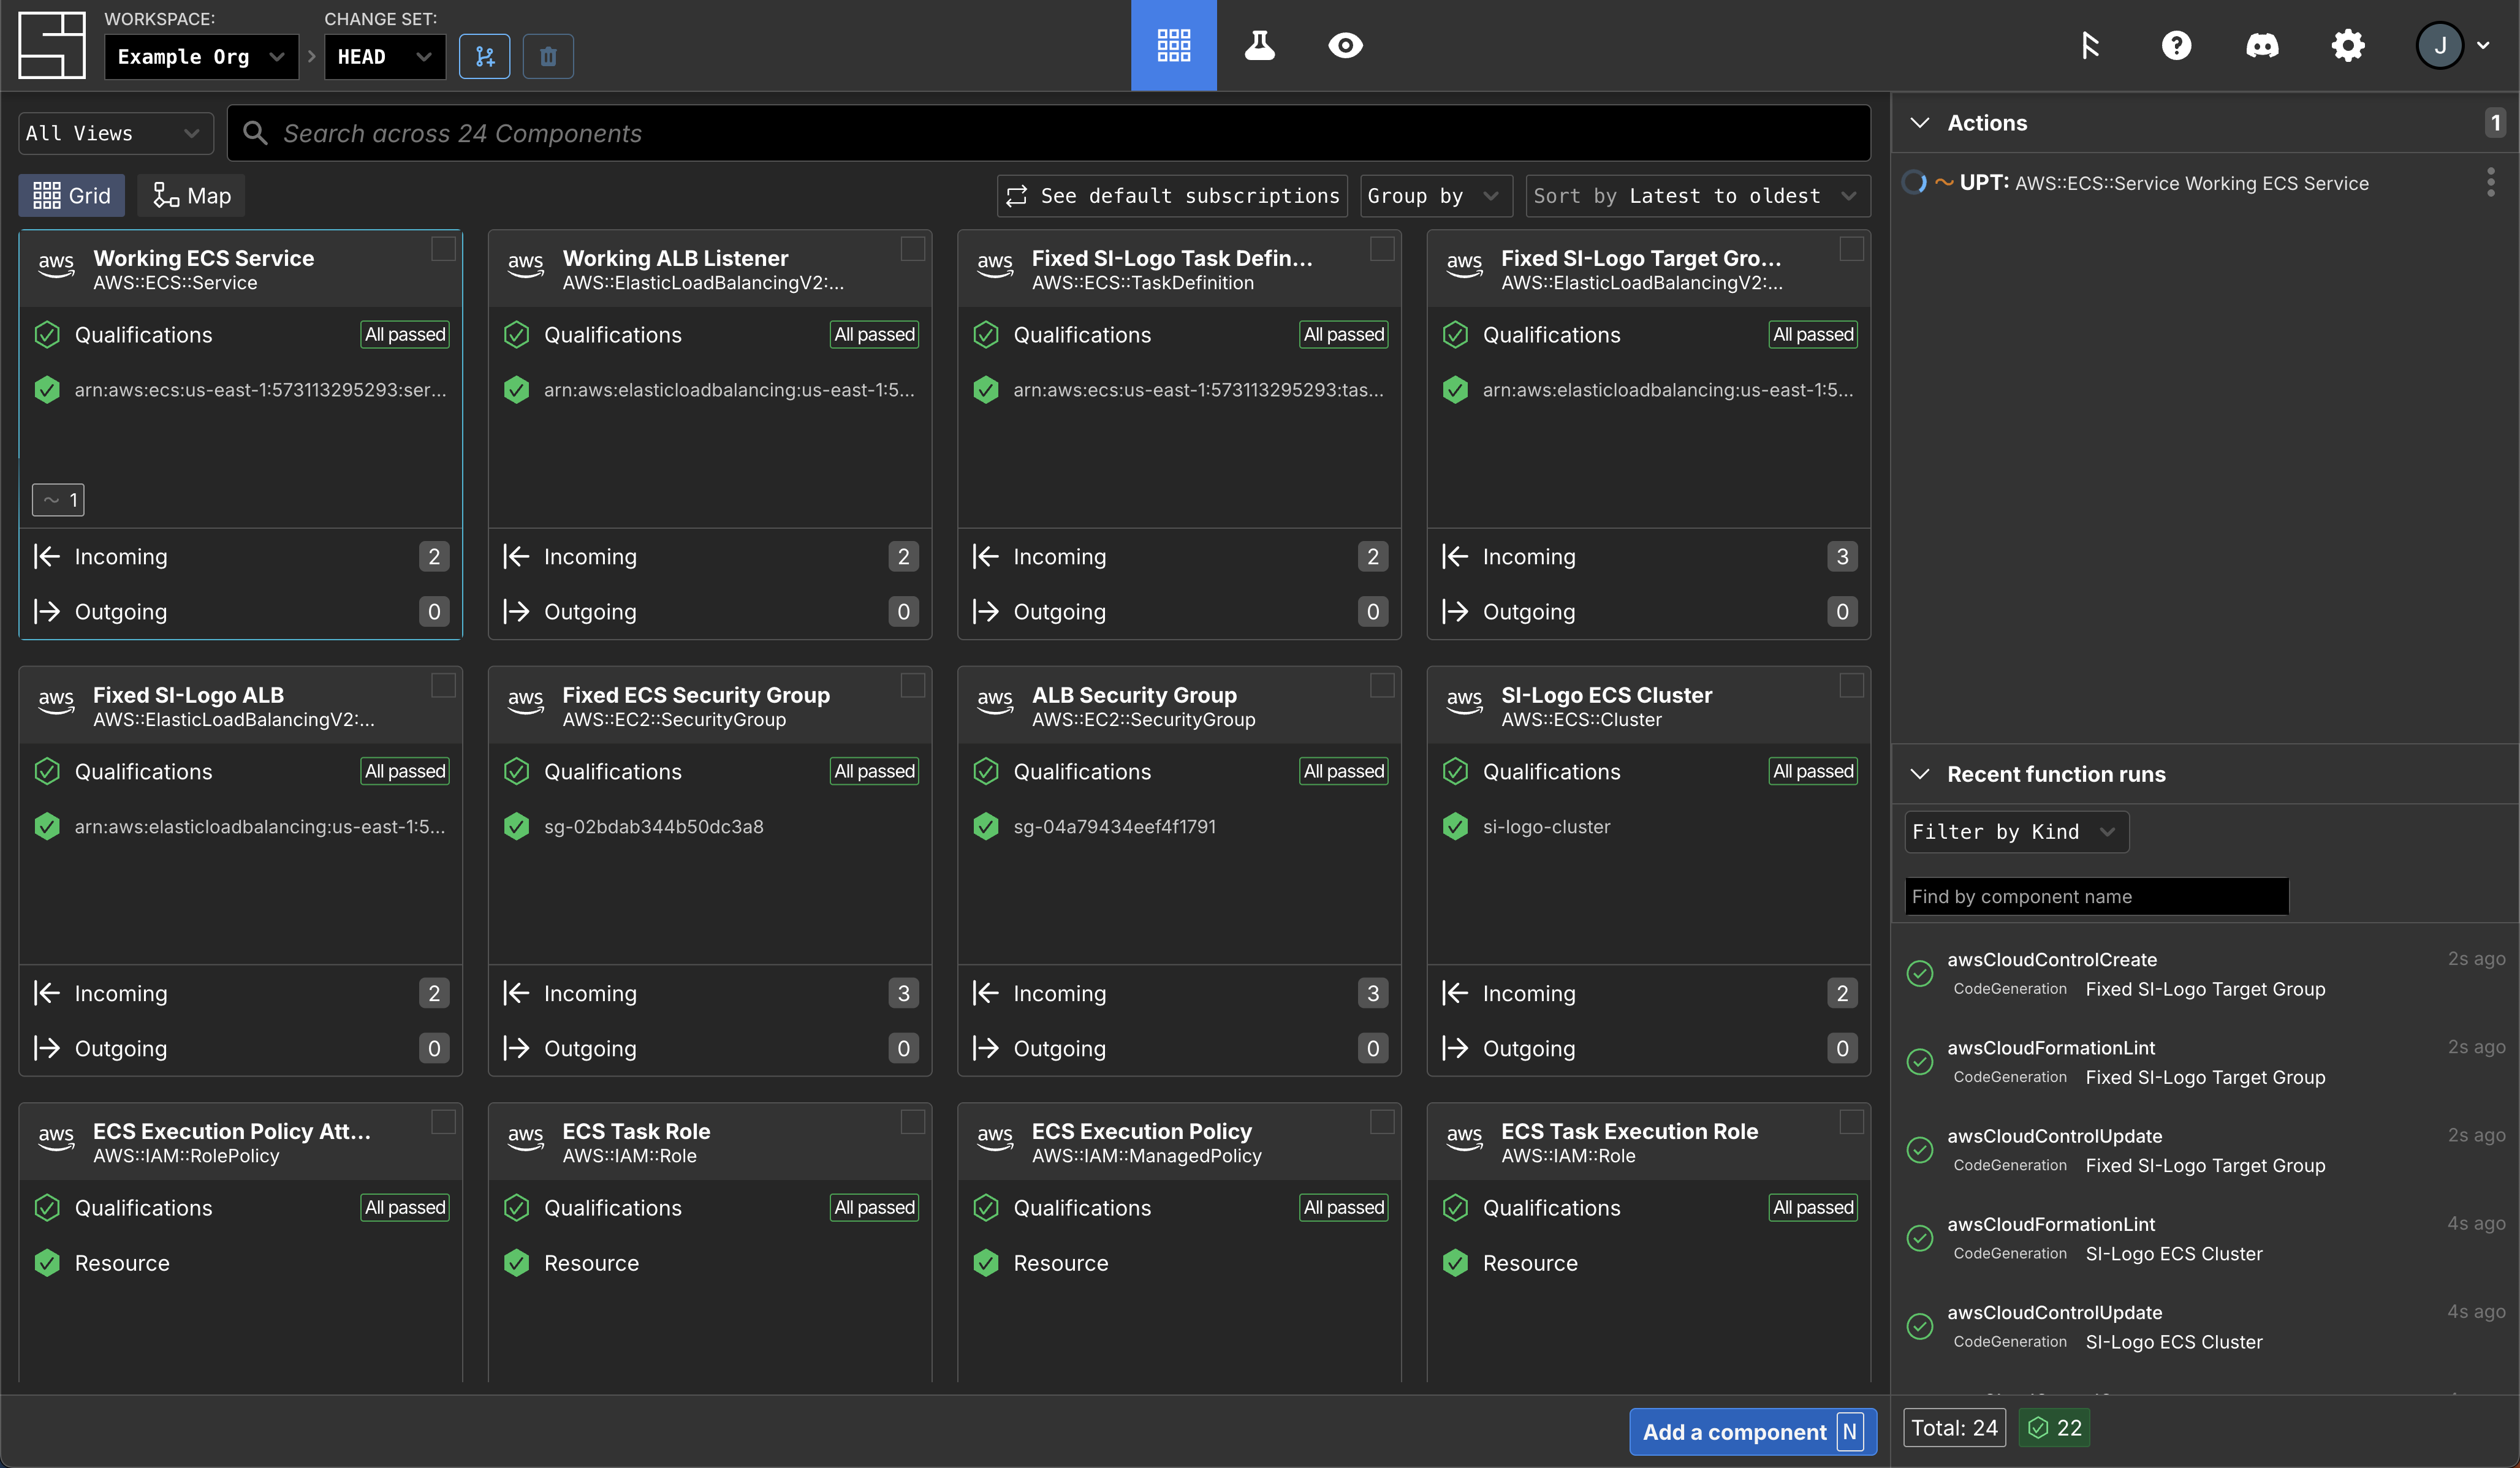The height and width of the screenshot is (1468, 2520).
Task: Open the eye audit view in the top nav
Action: point(1345,45)
